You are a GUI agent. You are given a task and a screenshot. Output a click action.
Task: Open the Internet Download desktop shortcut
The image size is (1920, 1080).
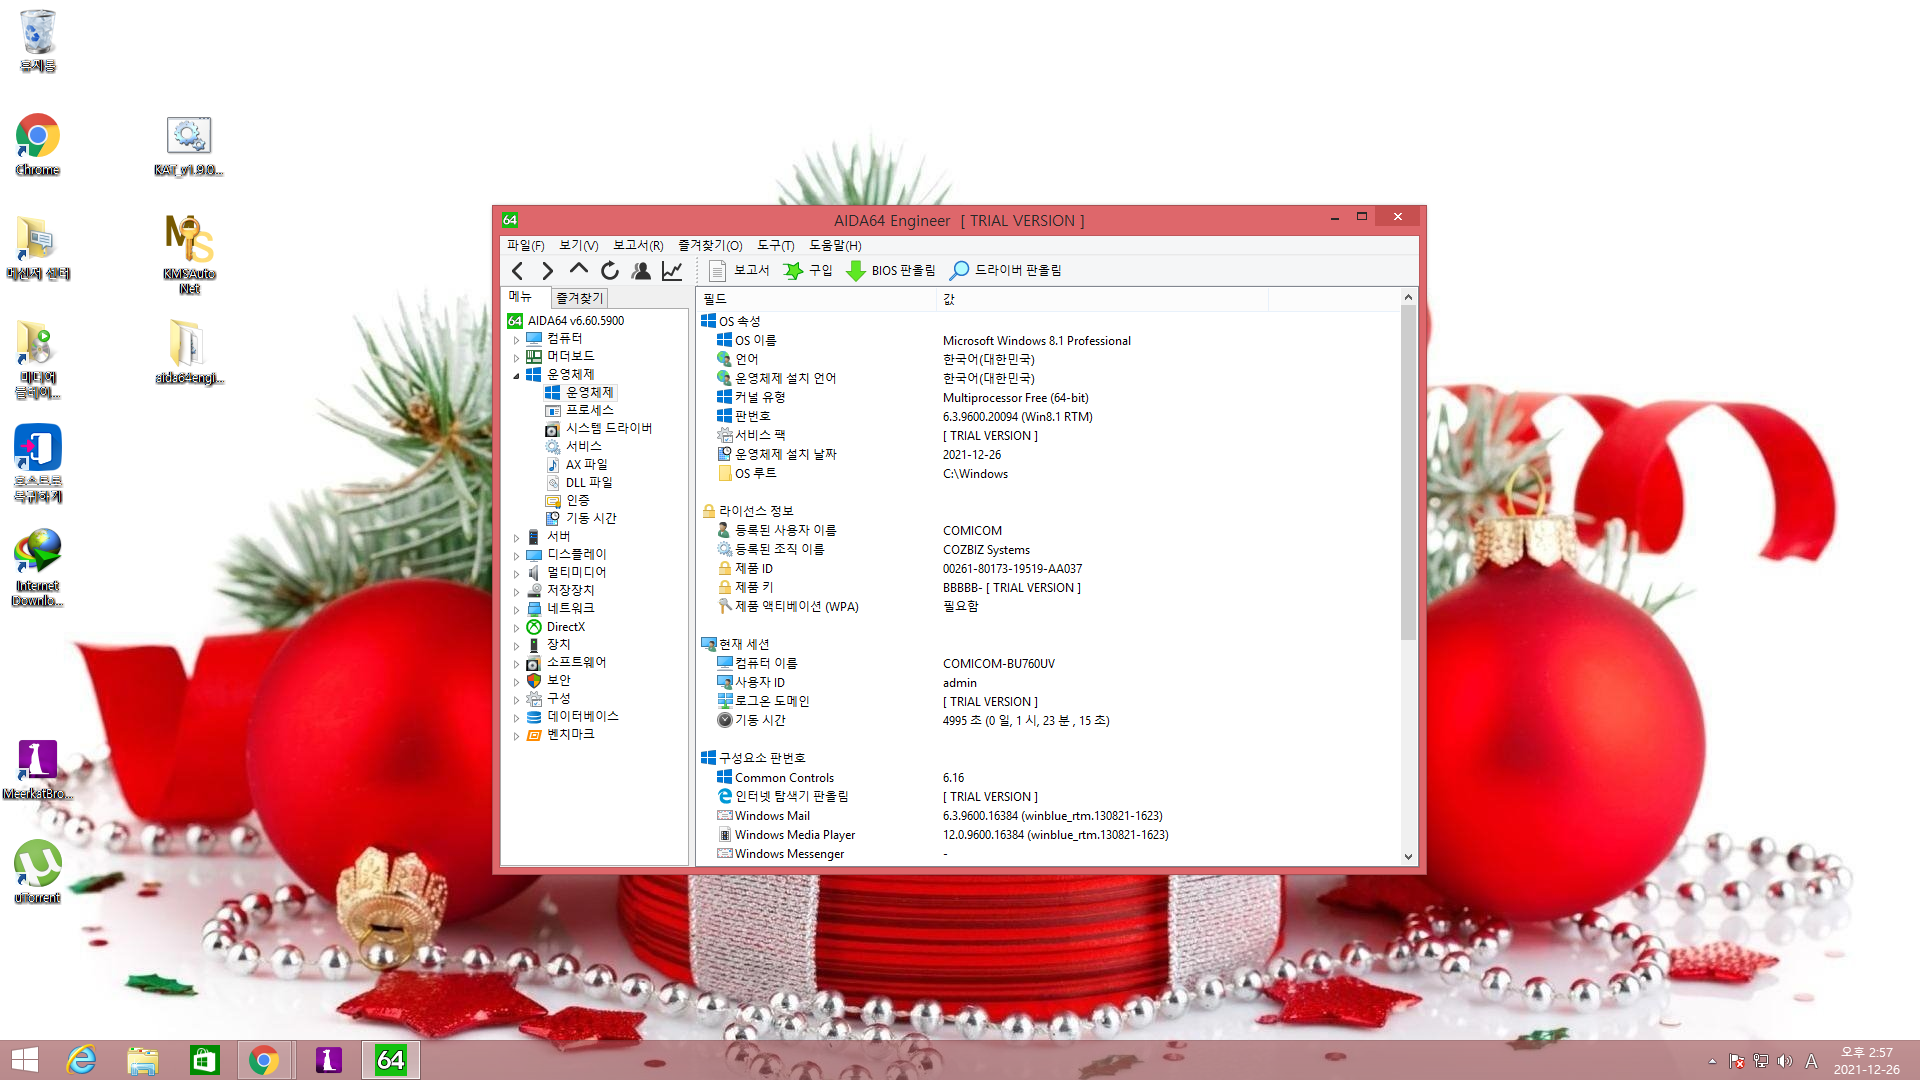click(x=37, y=567)
